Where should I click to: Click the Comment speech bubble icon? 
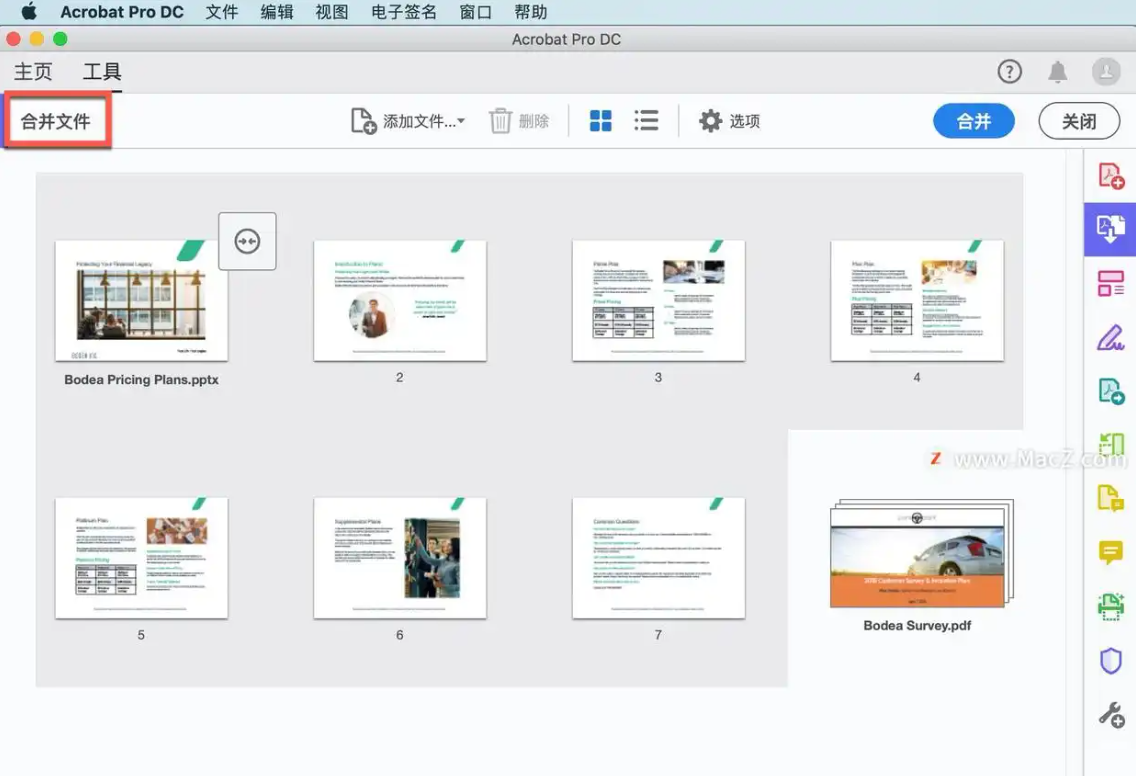point(1110,553)
